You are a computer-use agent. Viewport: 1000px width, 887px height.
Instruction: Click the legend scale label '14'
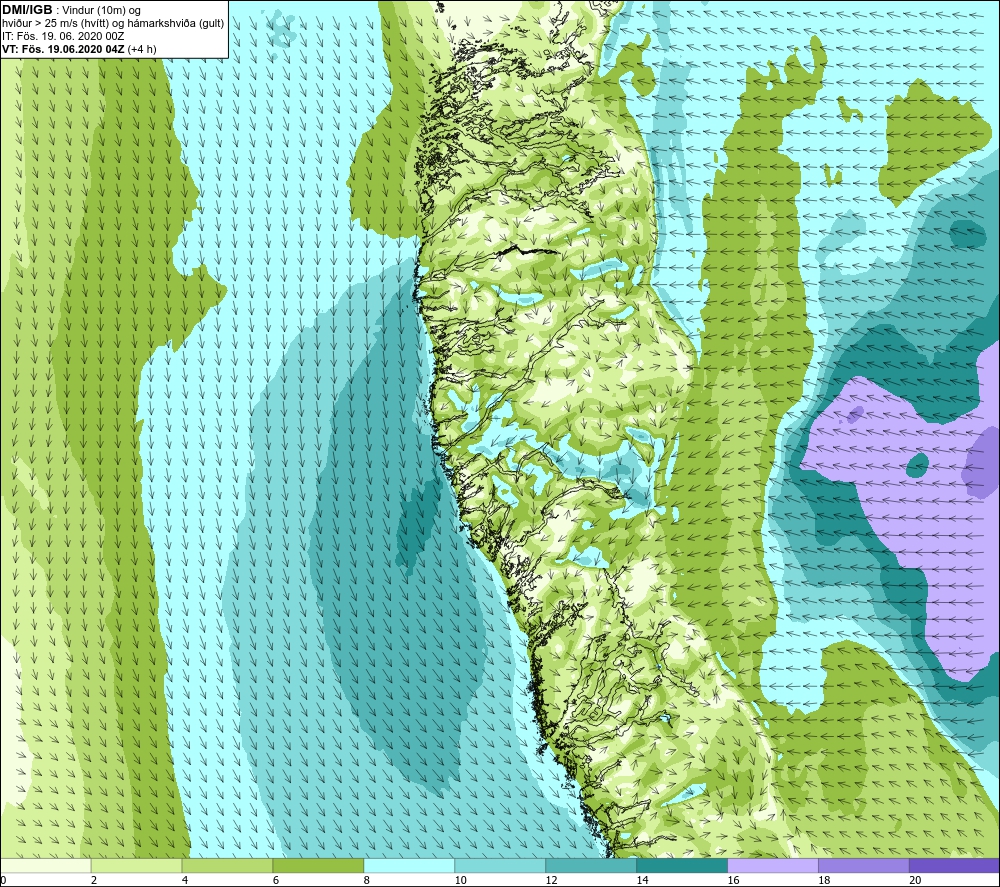pyautogui.click(x=642, y=880)
